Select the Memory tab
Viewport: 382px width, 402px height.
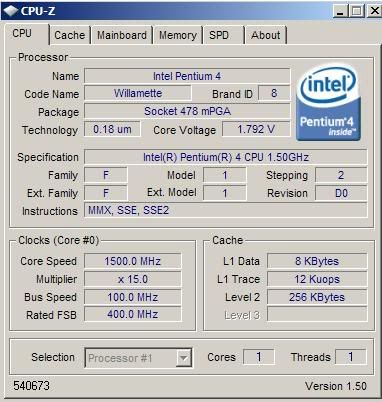click(x=178, y=35)
